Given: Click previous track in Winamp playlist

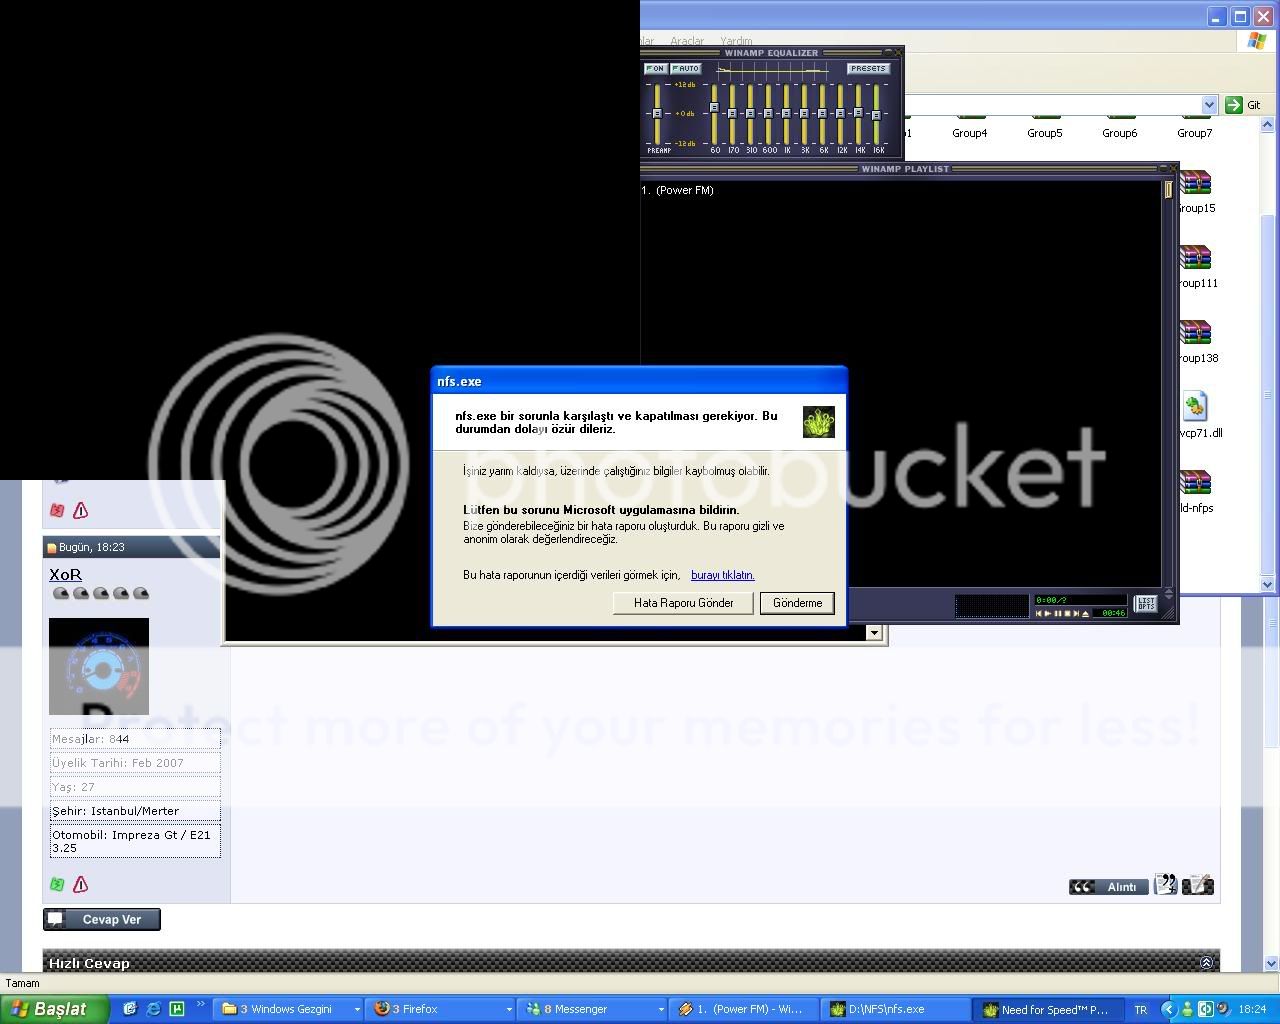Looking at the screenshot, I should [1039, 613].
